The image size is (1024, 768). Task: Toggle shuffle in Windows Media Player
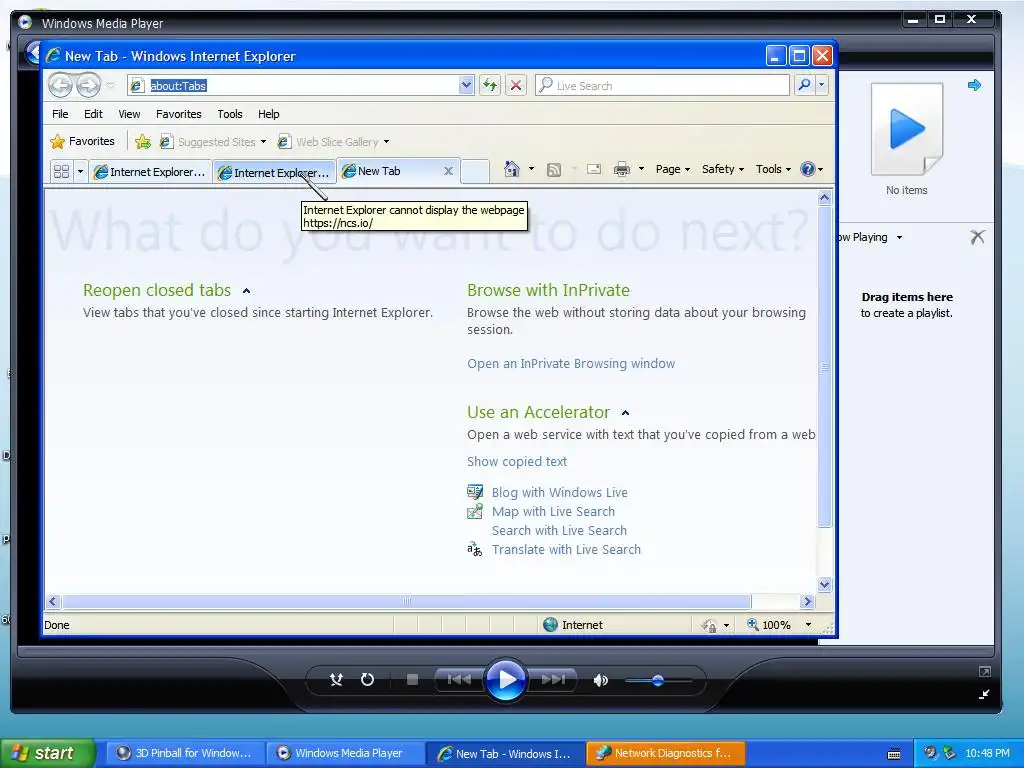pos(336,680)
